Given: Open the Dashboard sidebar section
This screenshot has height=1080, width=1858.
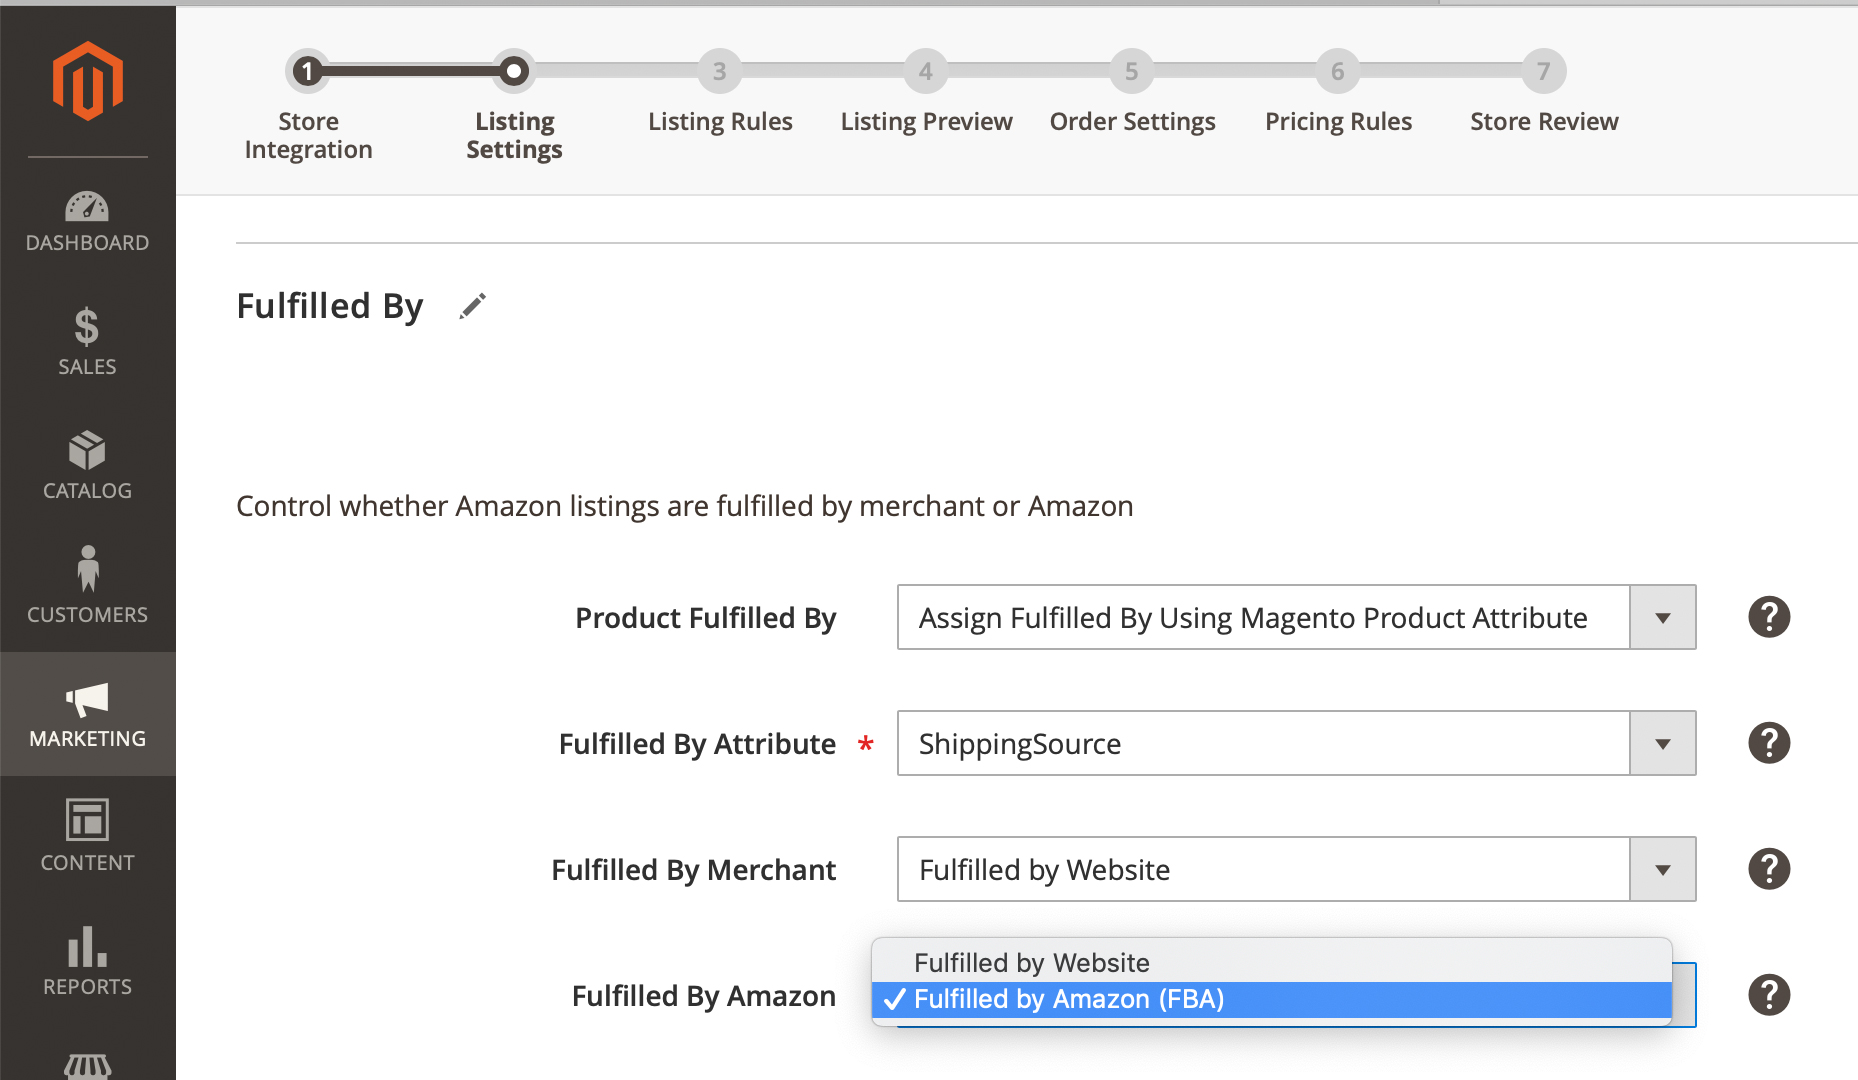Looking at the screenshot, I should (x=88, y=220).
